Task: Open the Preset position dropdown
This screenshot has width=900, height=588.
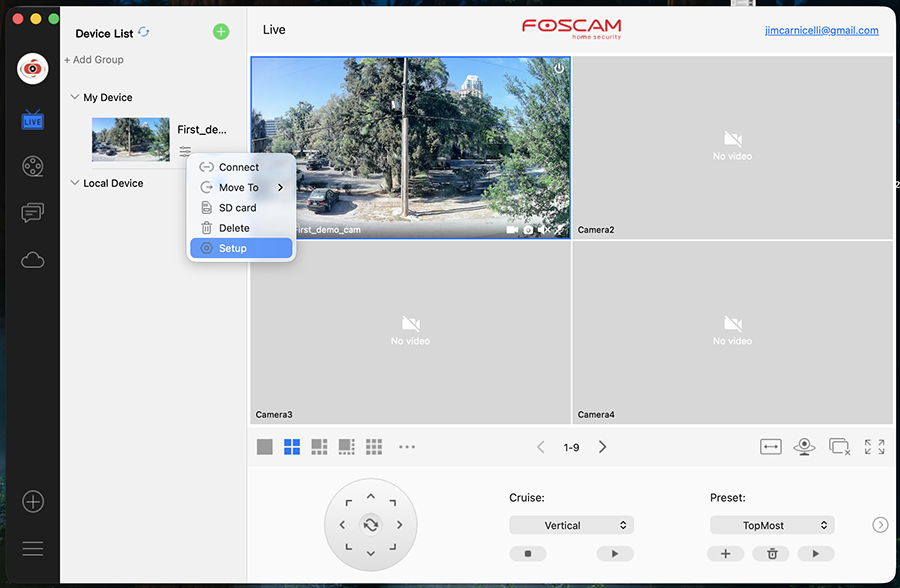Action: (772, 524)
